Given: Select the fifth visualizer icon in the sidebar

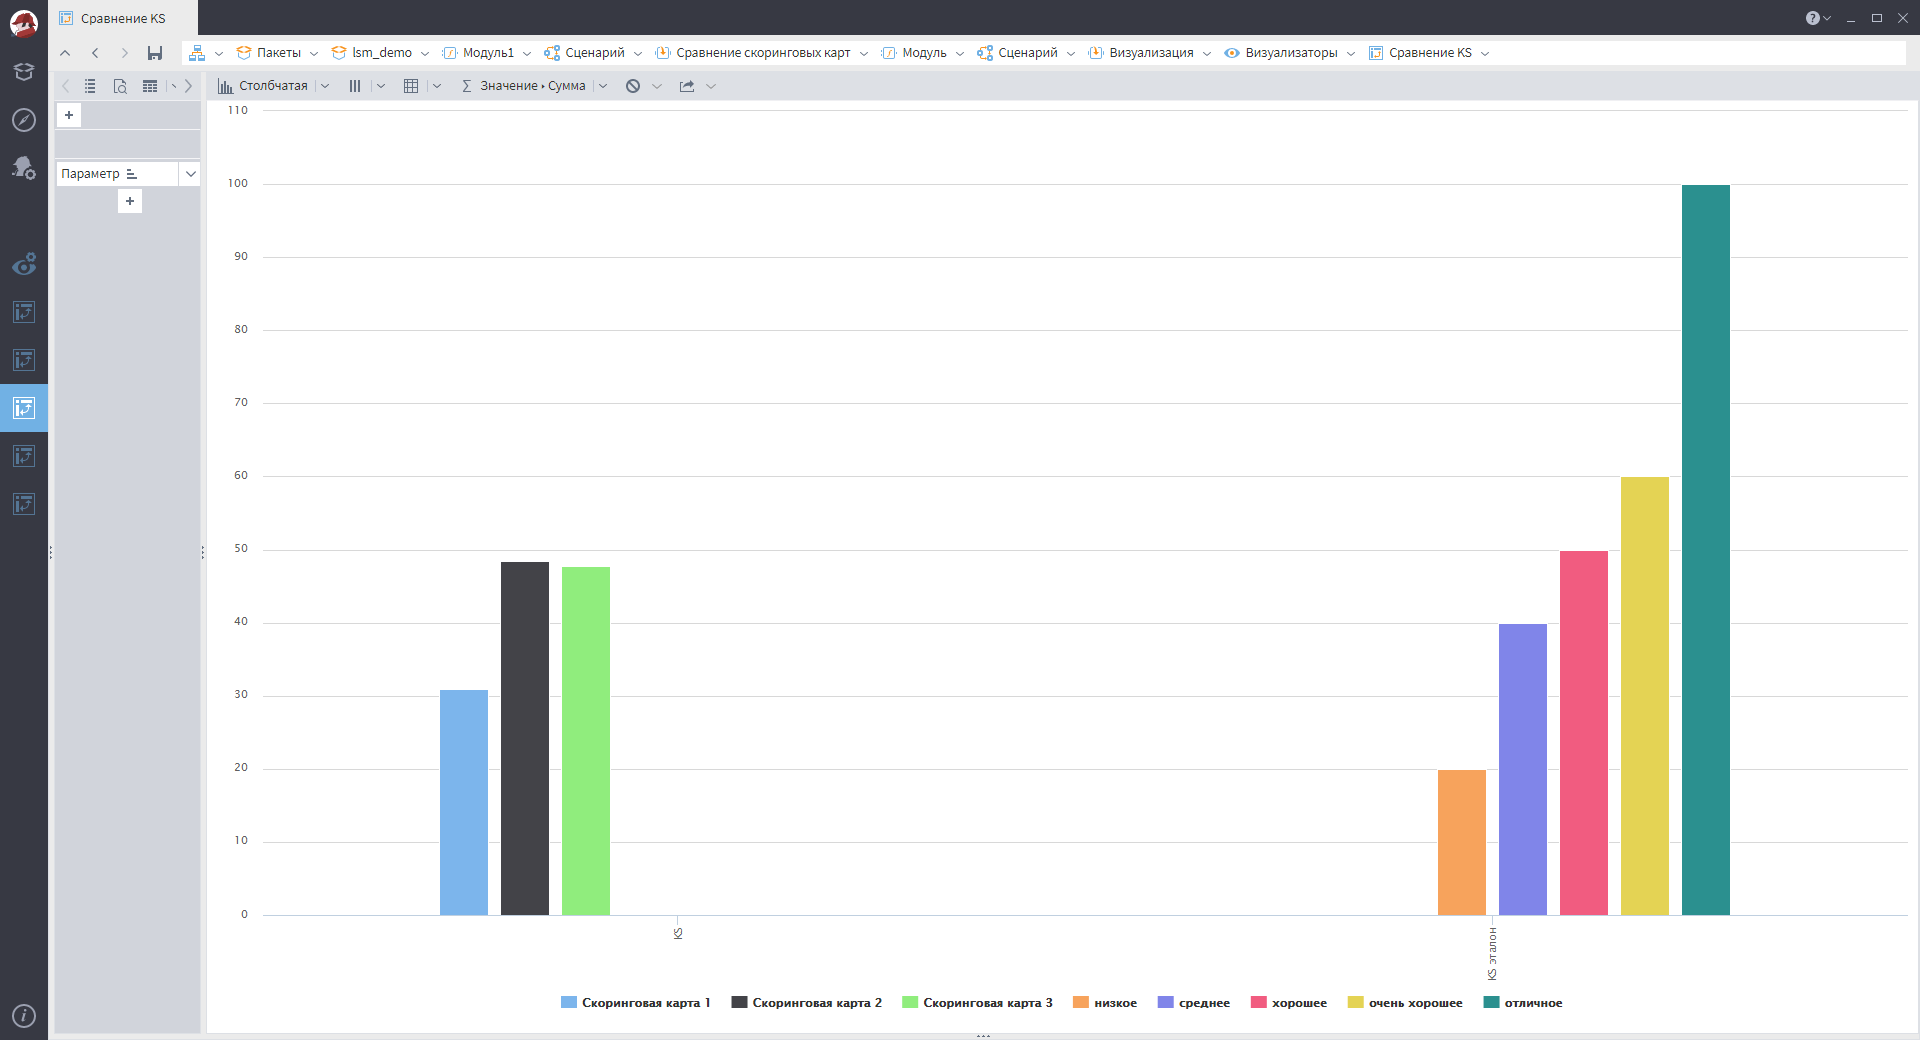Looking at the screenshot, I should point(24,504).
